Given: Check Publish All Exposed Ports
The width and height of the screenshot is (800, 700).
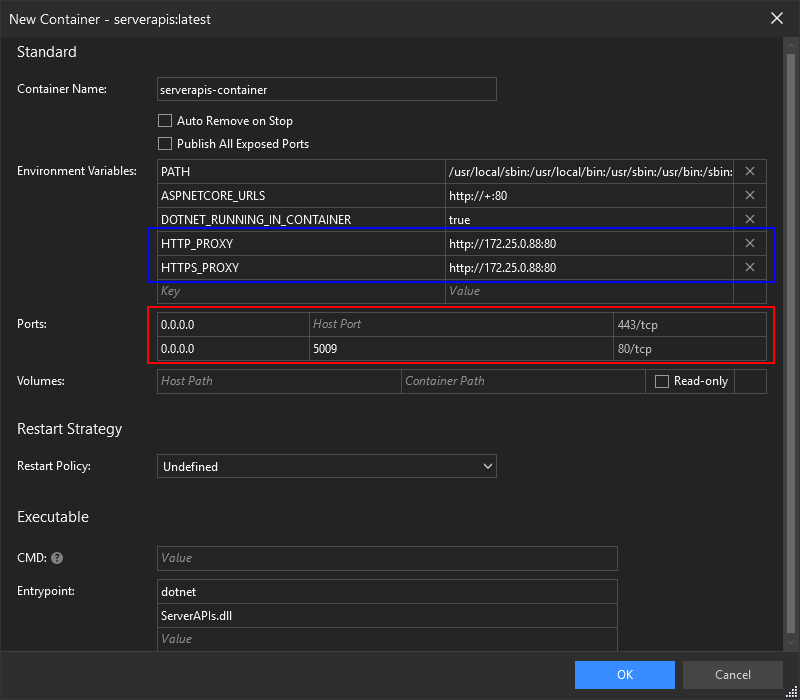Looking at the screenshot, I should pos(166,144).
